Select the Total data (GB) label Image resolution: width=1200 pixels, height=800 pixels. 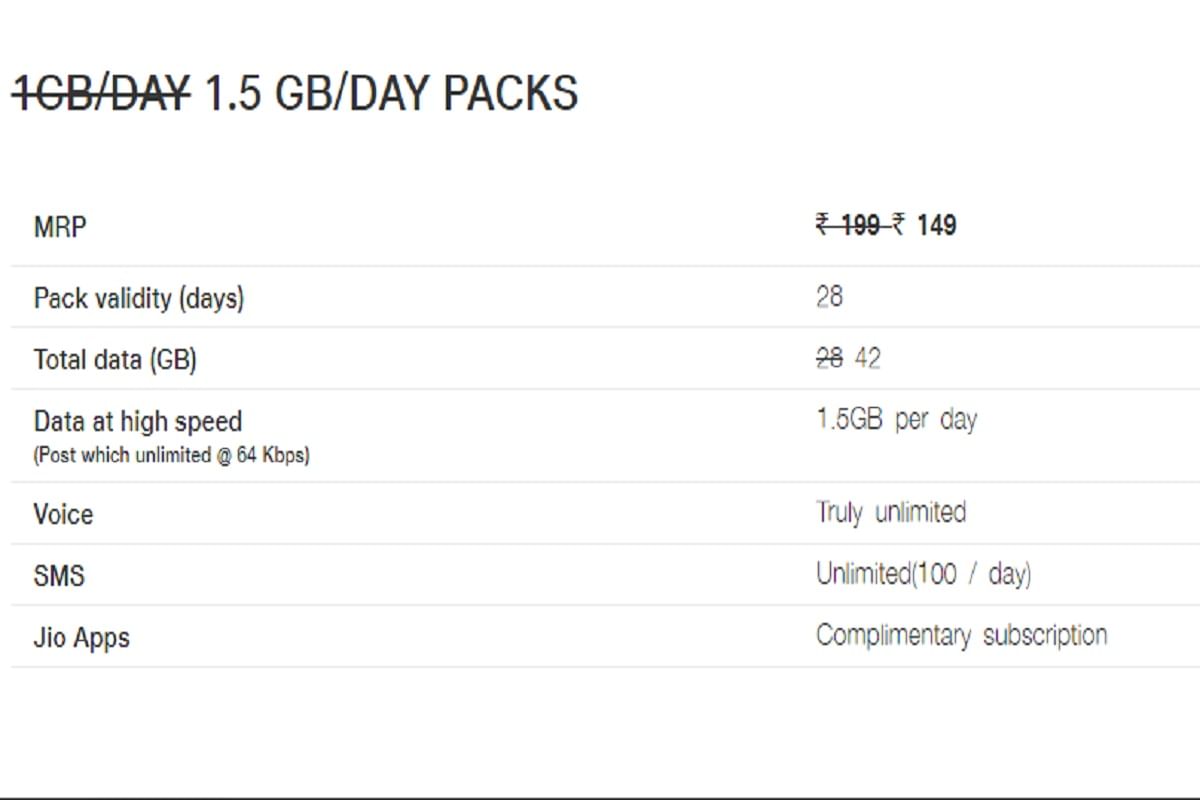click(x=115, y=360)
